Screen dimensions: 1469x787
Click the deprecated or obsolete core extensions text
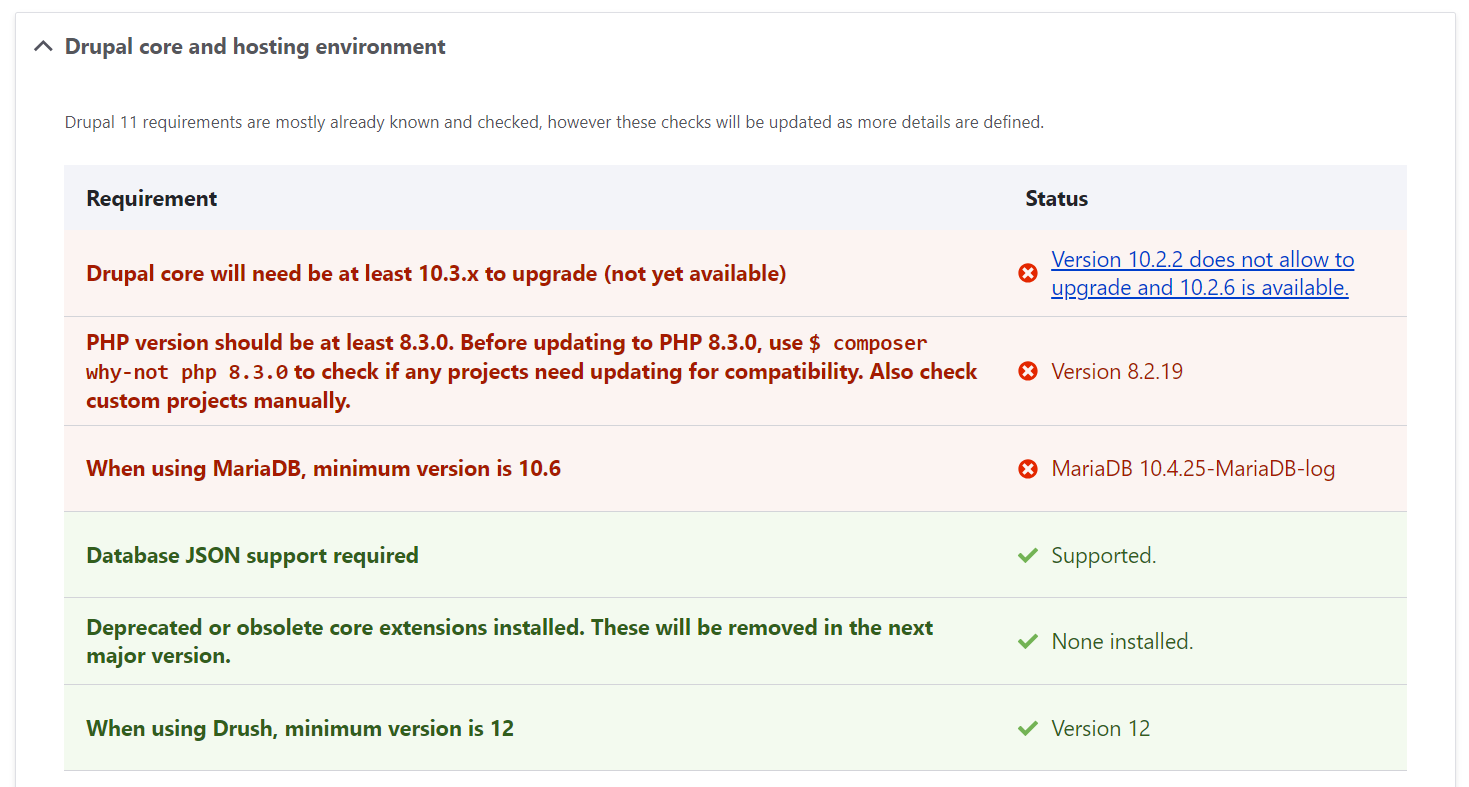[510, 641]
